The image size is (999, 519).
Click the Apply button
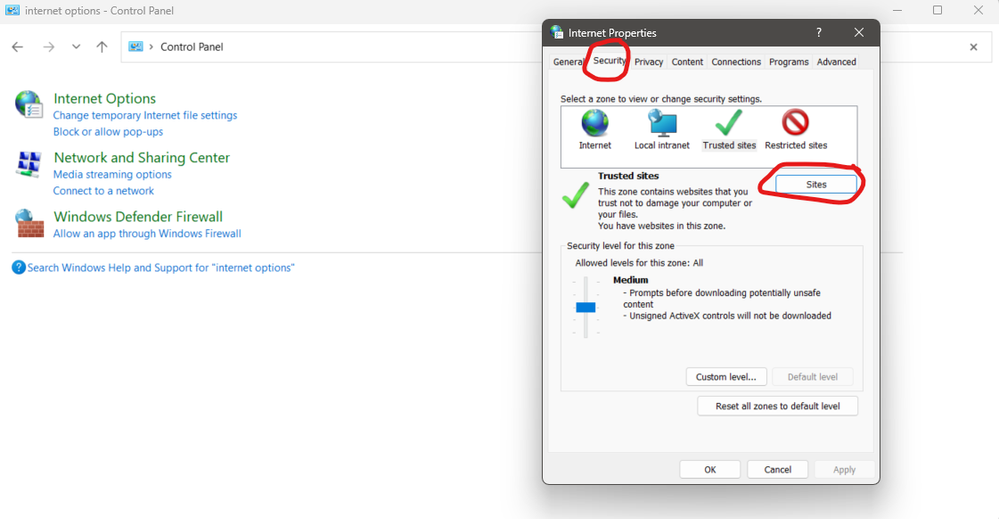pyautogui.click(x=844, y=469)
